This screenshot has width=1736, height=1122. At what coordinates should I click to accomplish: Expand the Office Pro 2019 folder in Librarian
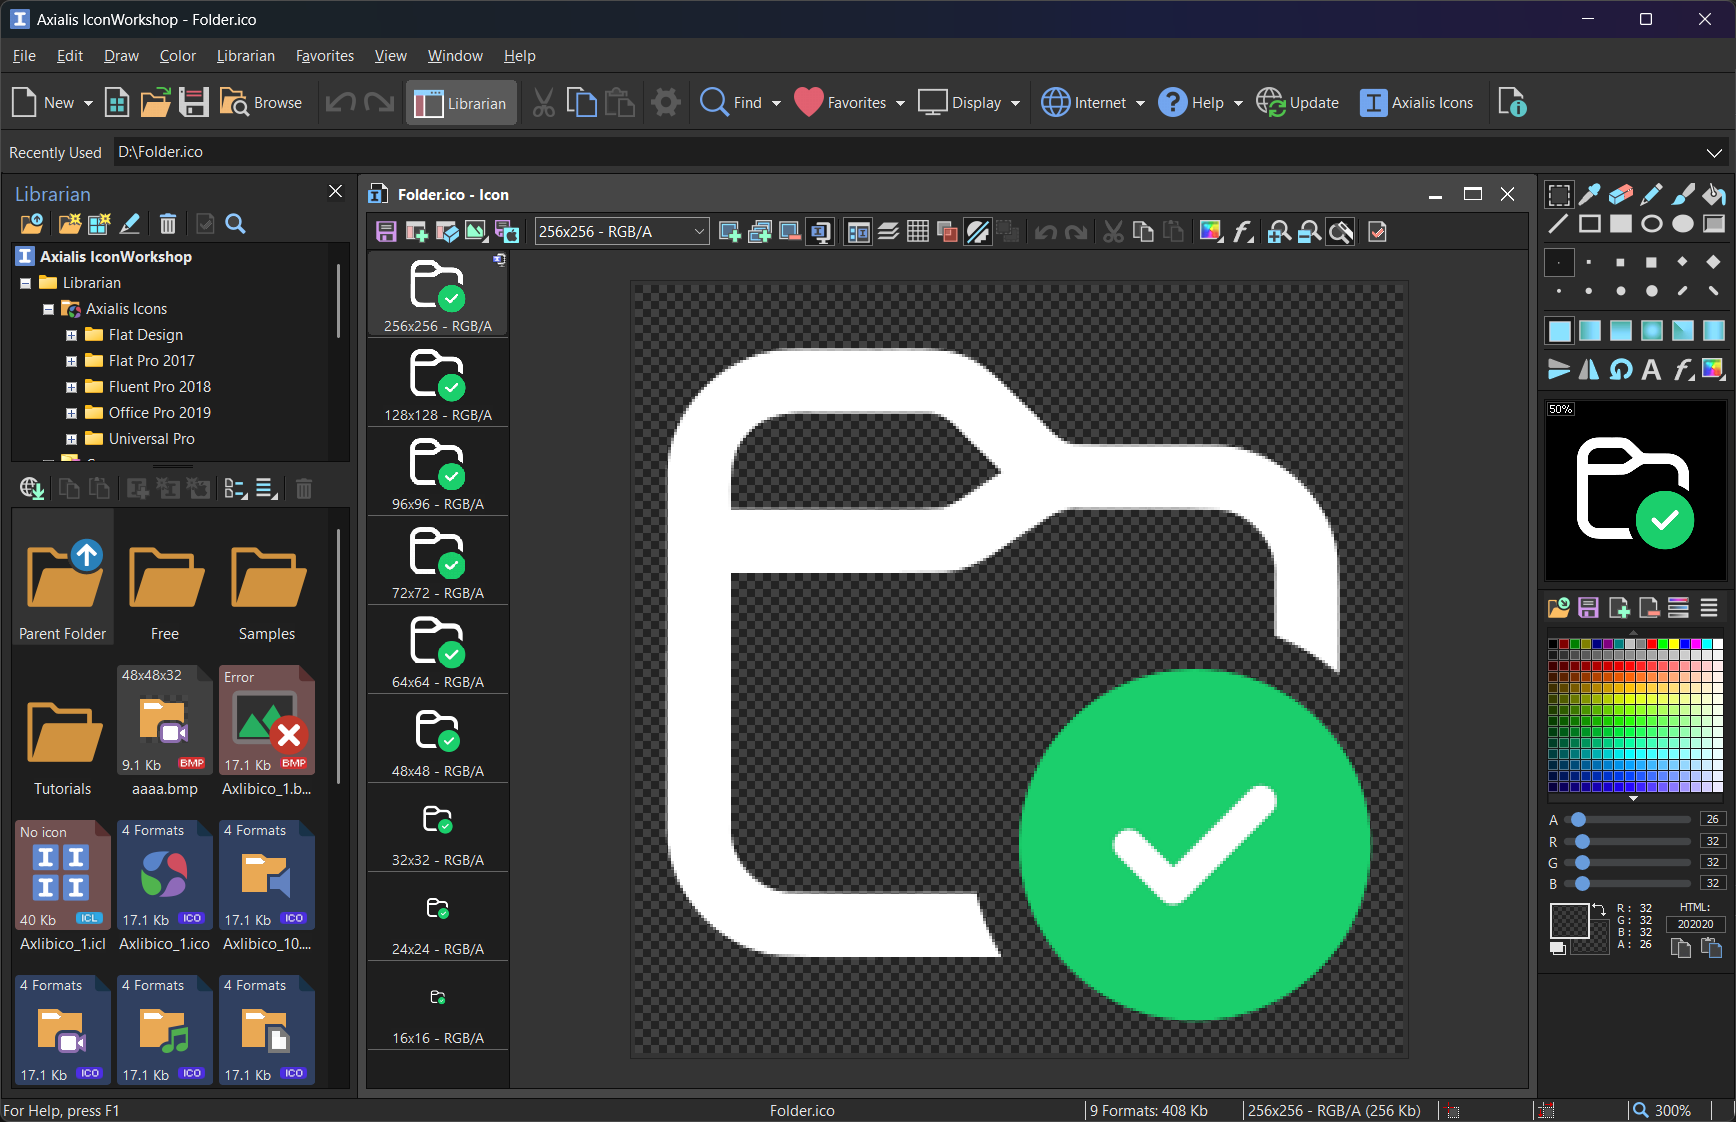coord(70,412)
